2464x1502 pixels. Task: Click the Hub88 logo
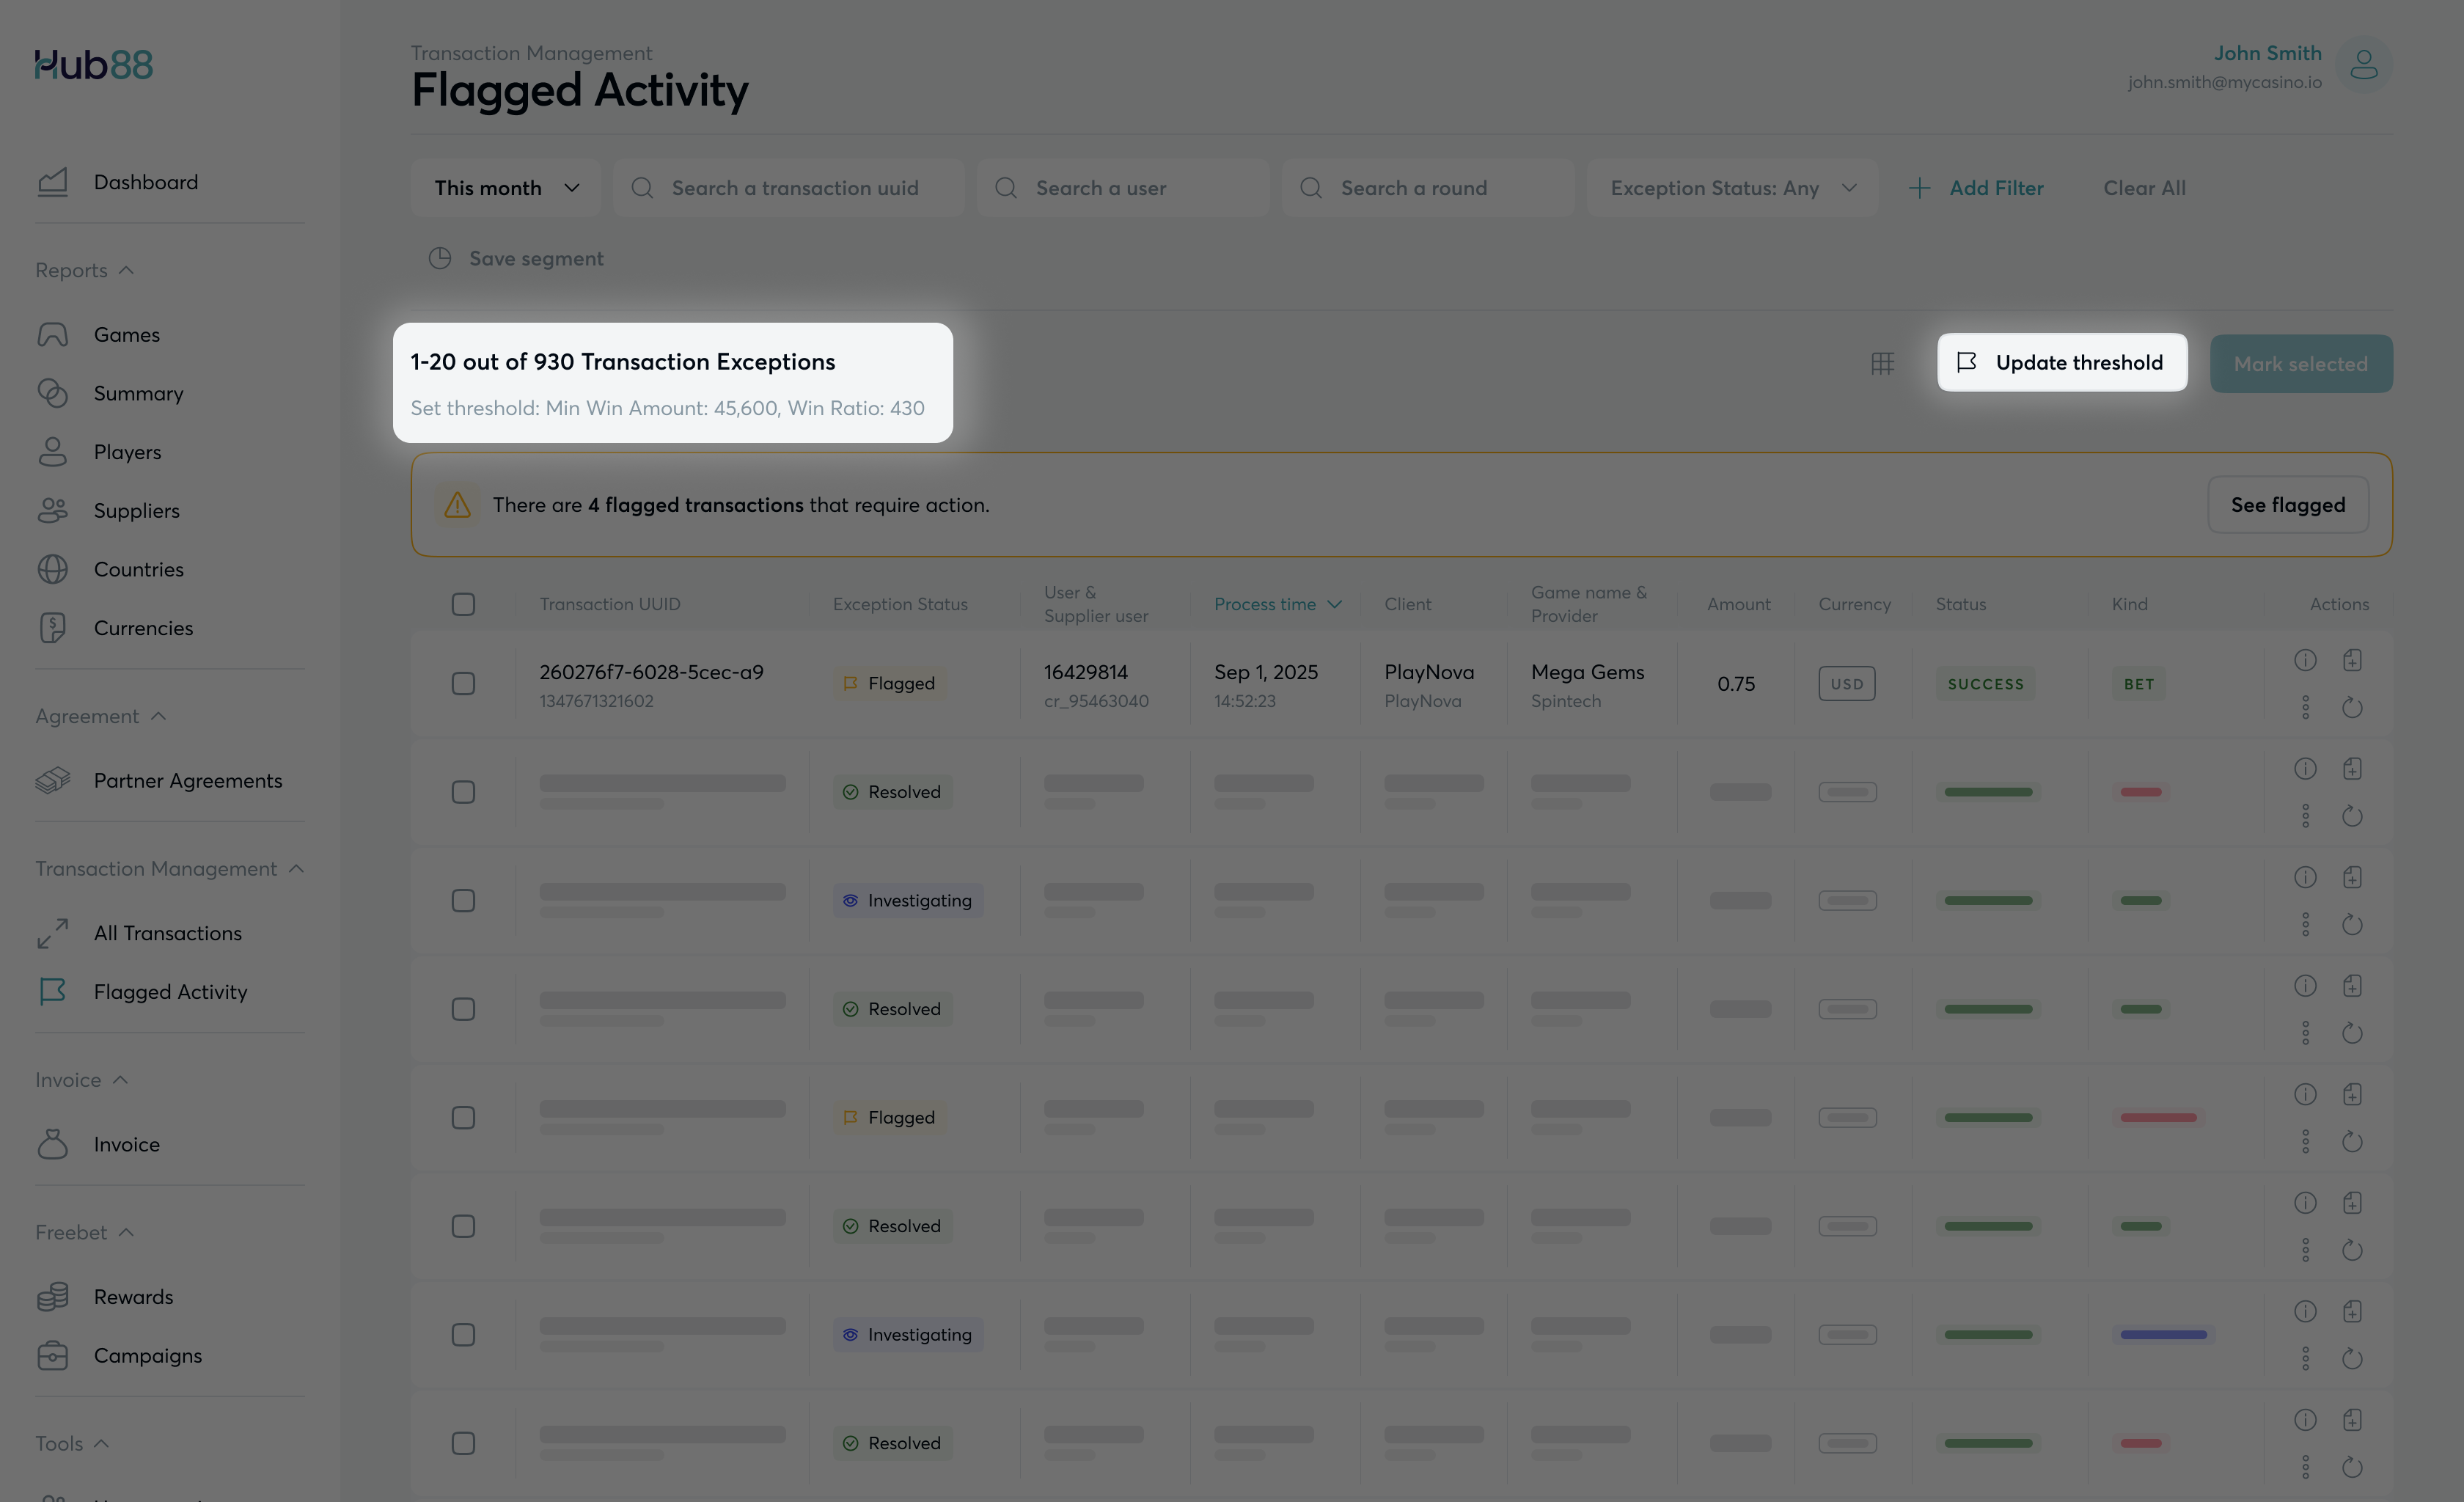pyautogui.click(x=94, y=65)
